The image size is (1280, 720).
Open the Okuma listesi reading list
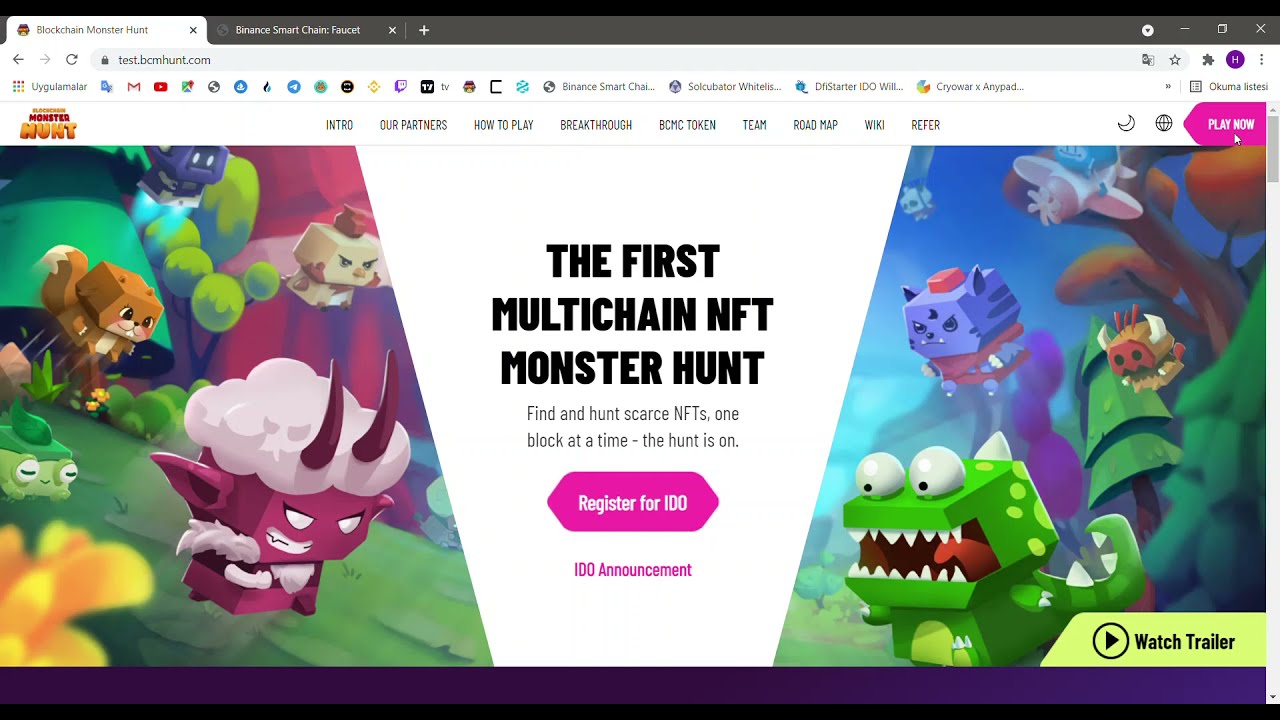[1229, 87]
